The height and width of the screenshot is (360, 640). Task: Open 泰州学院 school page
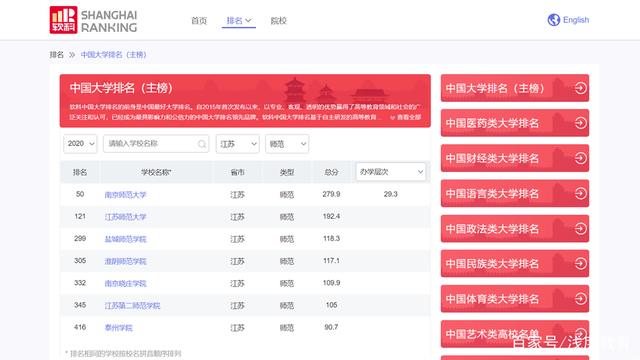[118, 328]
